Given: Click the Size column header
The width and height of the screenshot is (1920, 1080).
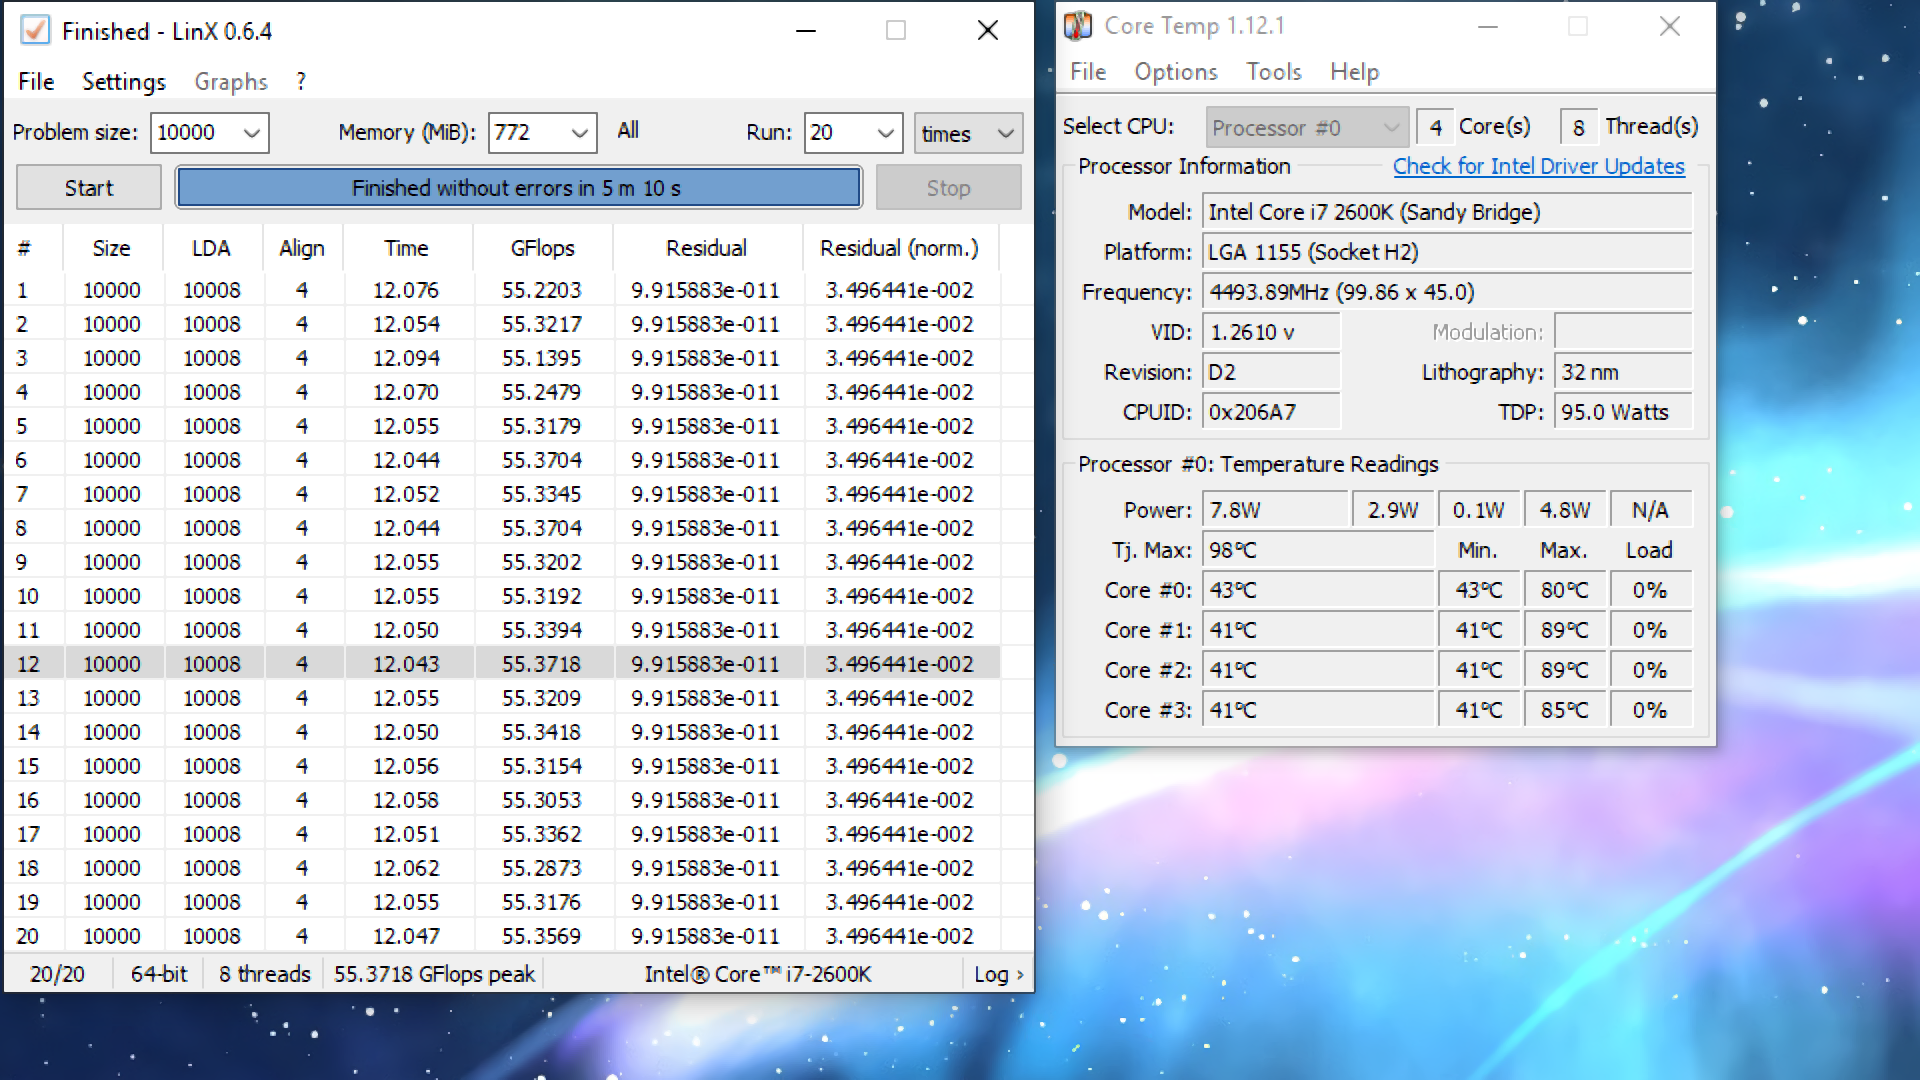Looking at the screenshot, I should coord(111,248).
